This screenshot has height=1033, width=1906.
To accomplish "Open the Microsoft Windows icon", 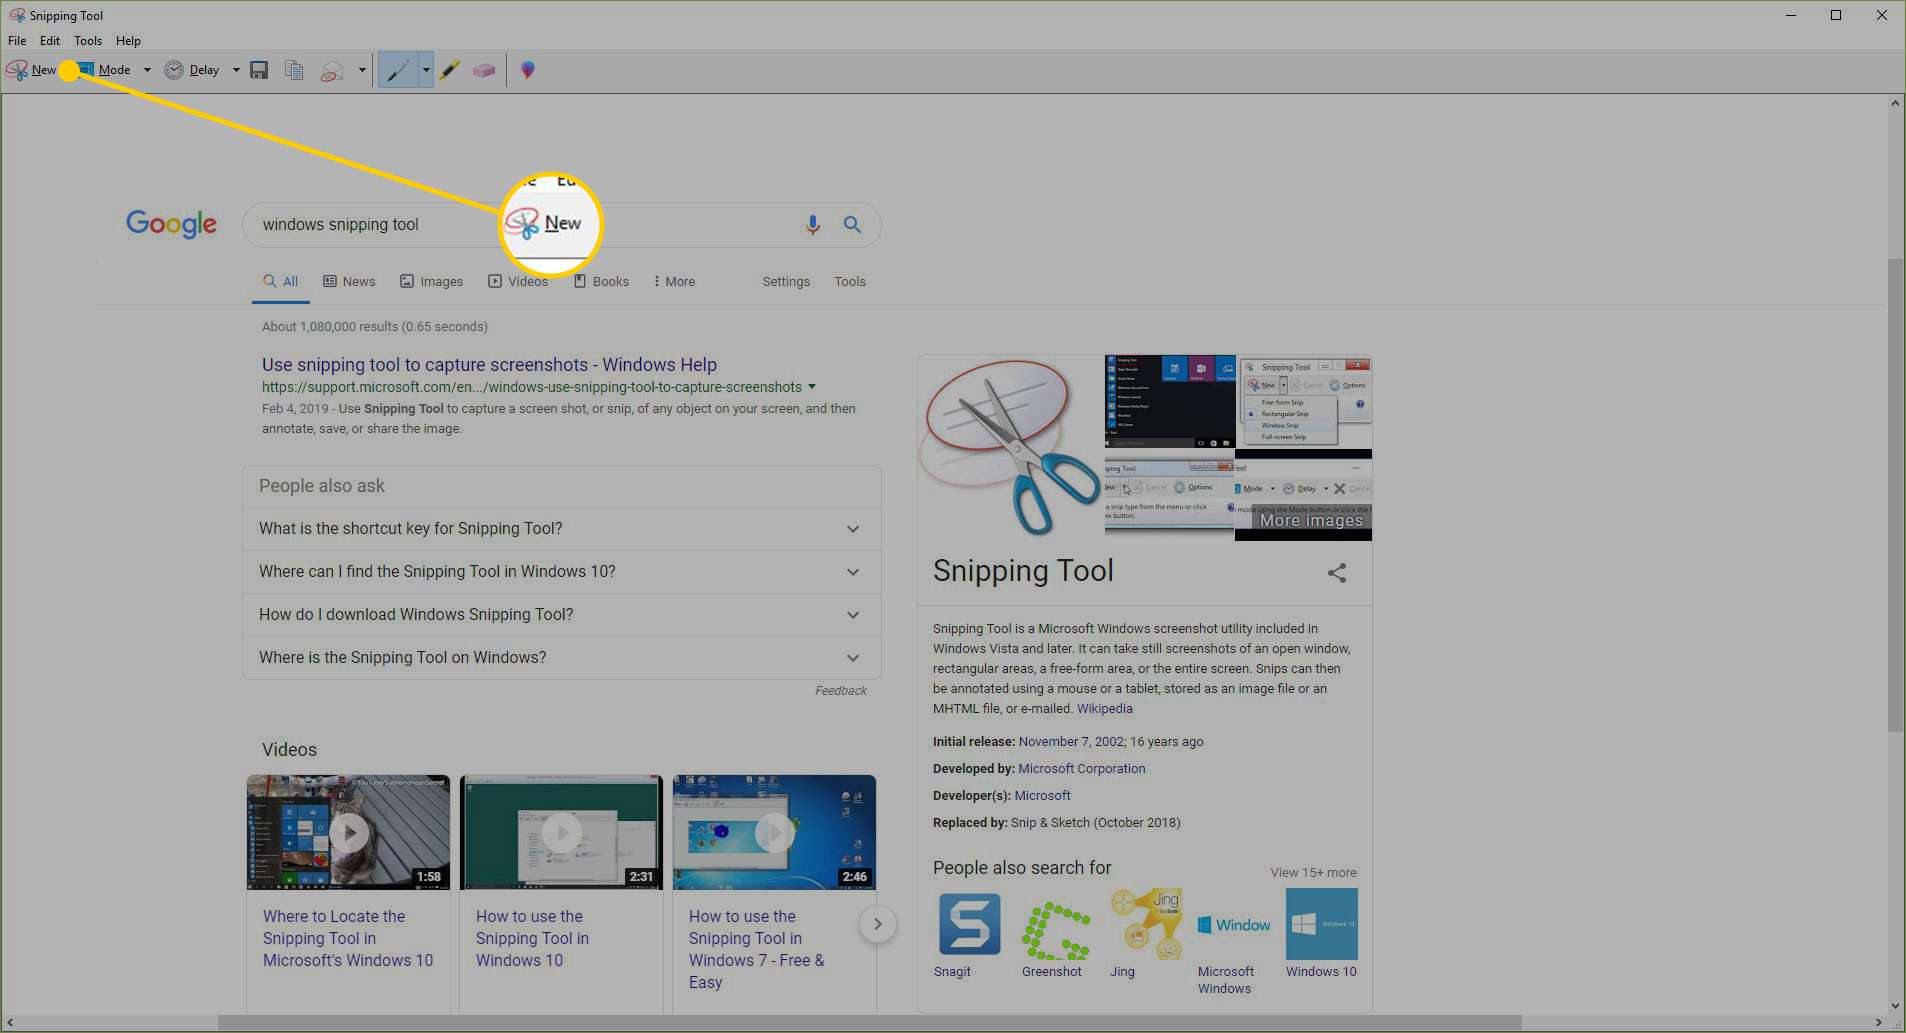I will coord(1234,924).
